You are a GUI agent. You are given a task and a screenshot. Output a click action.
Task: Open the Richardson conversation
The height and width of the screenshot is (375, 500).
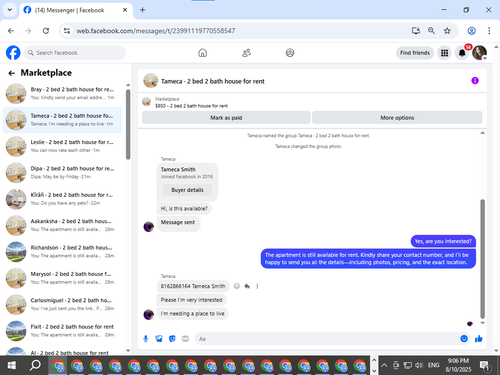coord(62,252)
